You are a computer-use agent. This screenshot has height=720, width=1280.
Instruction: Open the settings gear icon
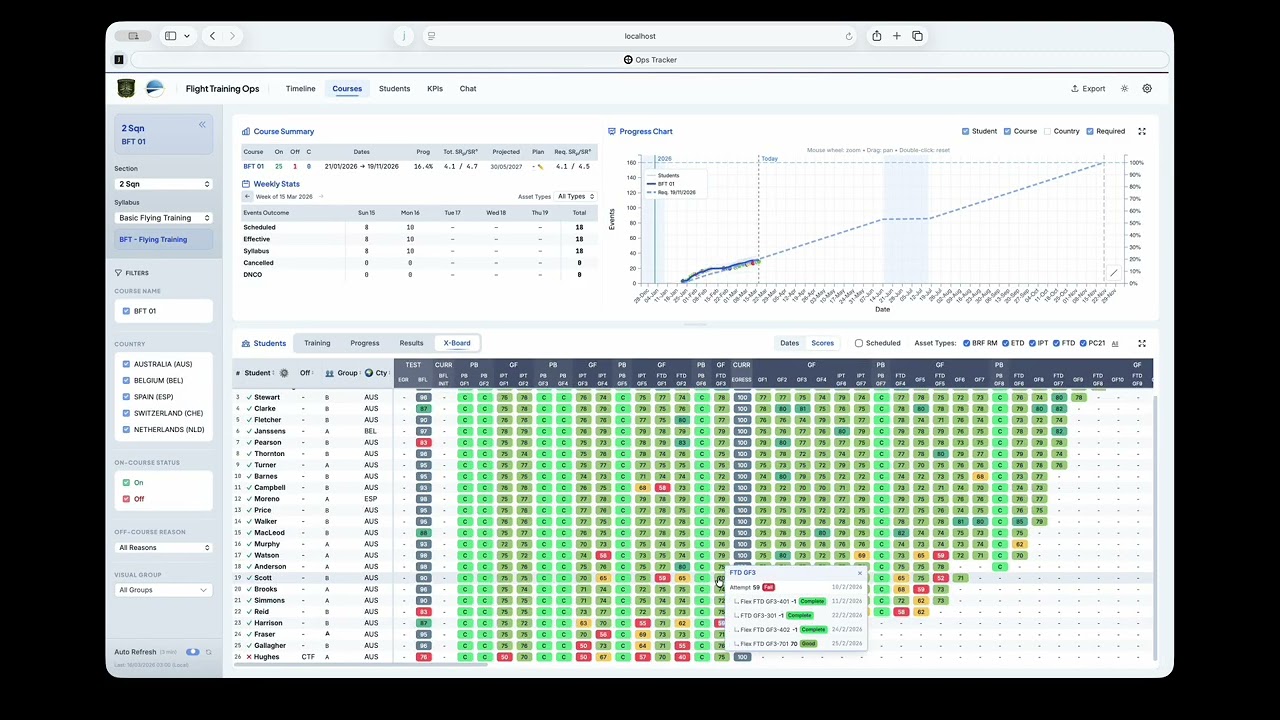(1147, 89)
